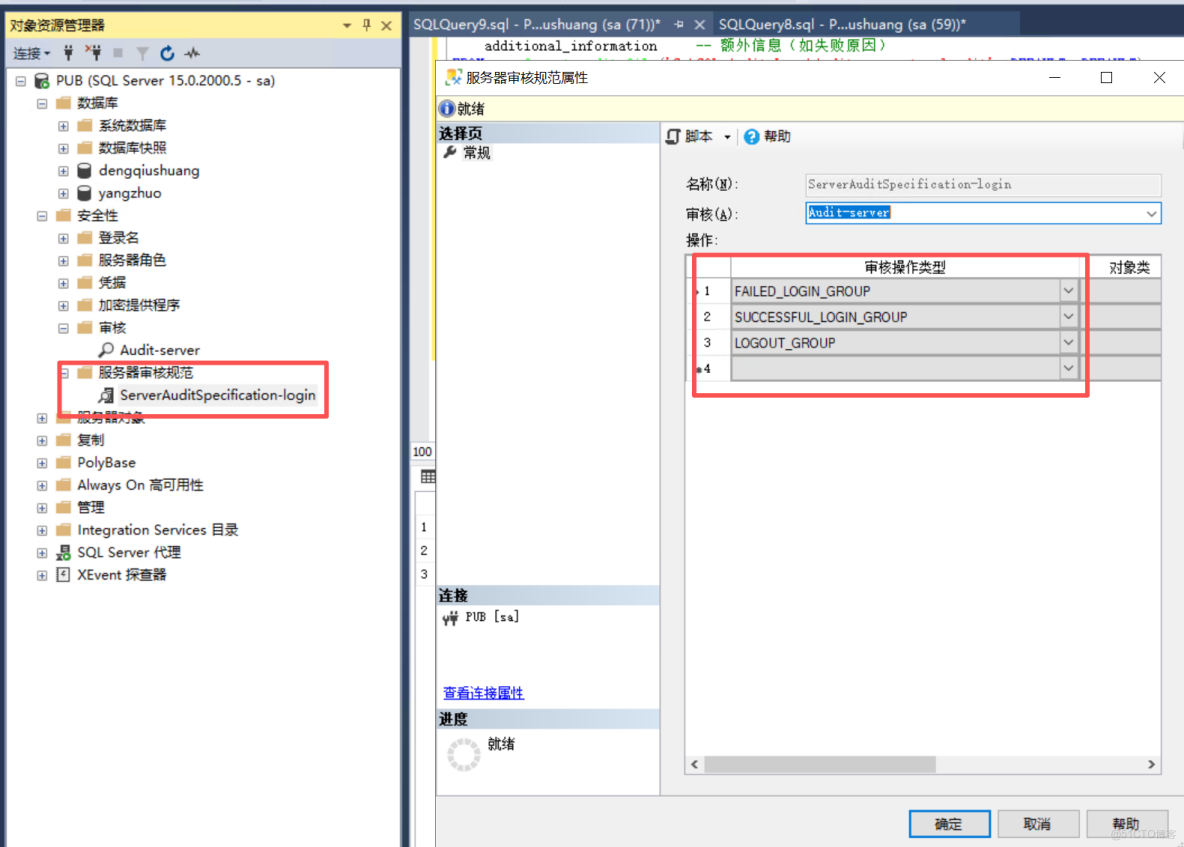Click the Object Explorer filter icon
Screen dimensions: 1184x847
pos(141,52)
